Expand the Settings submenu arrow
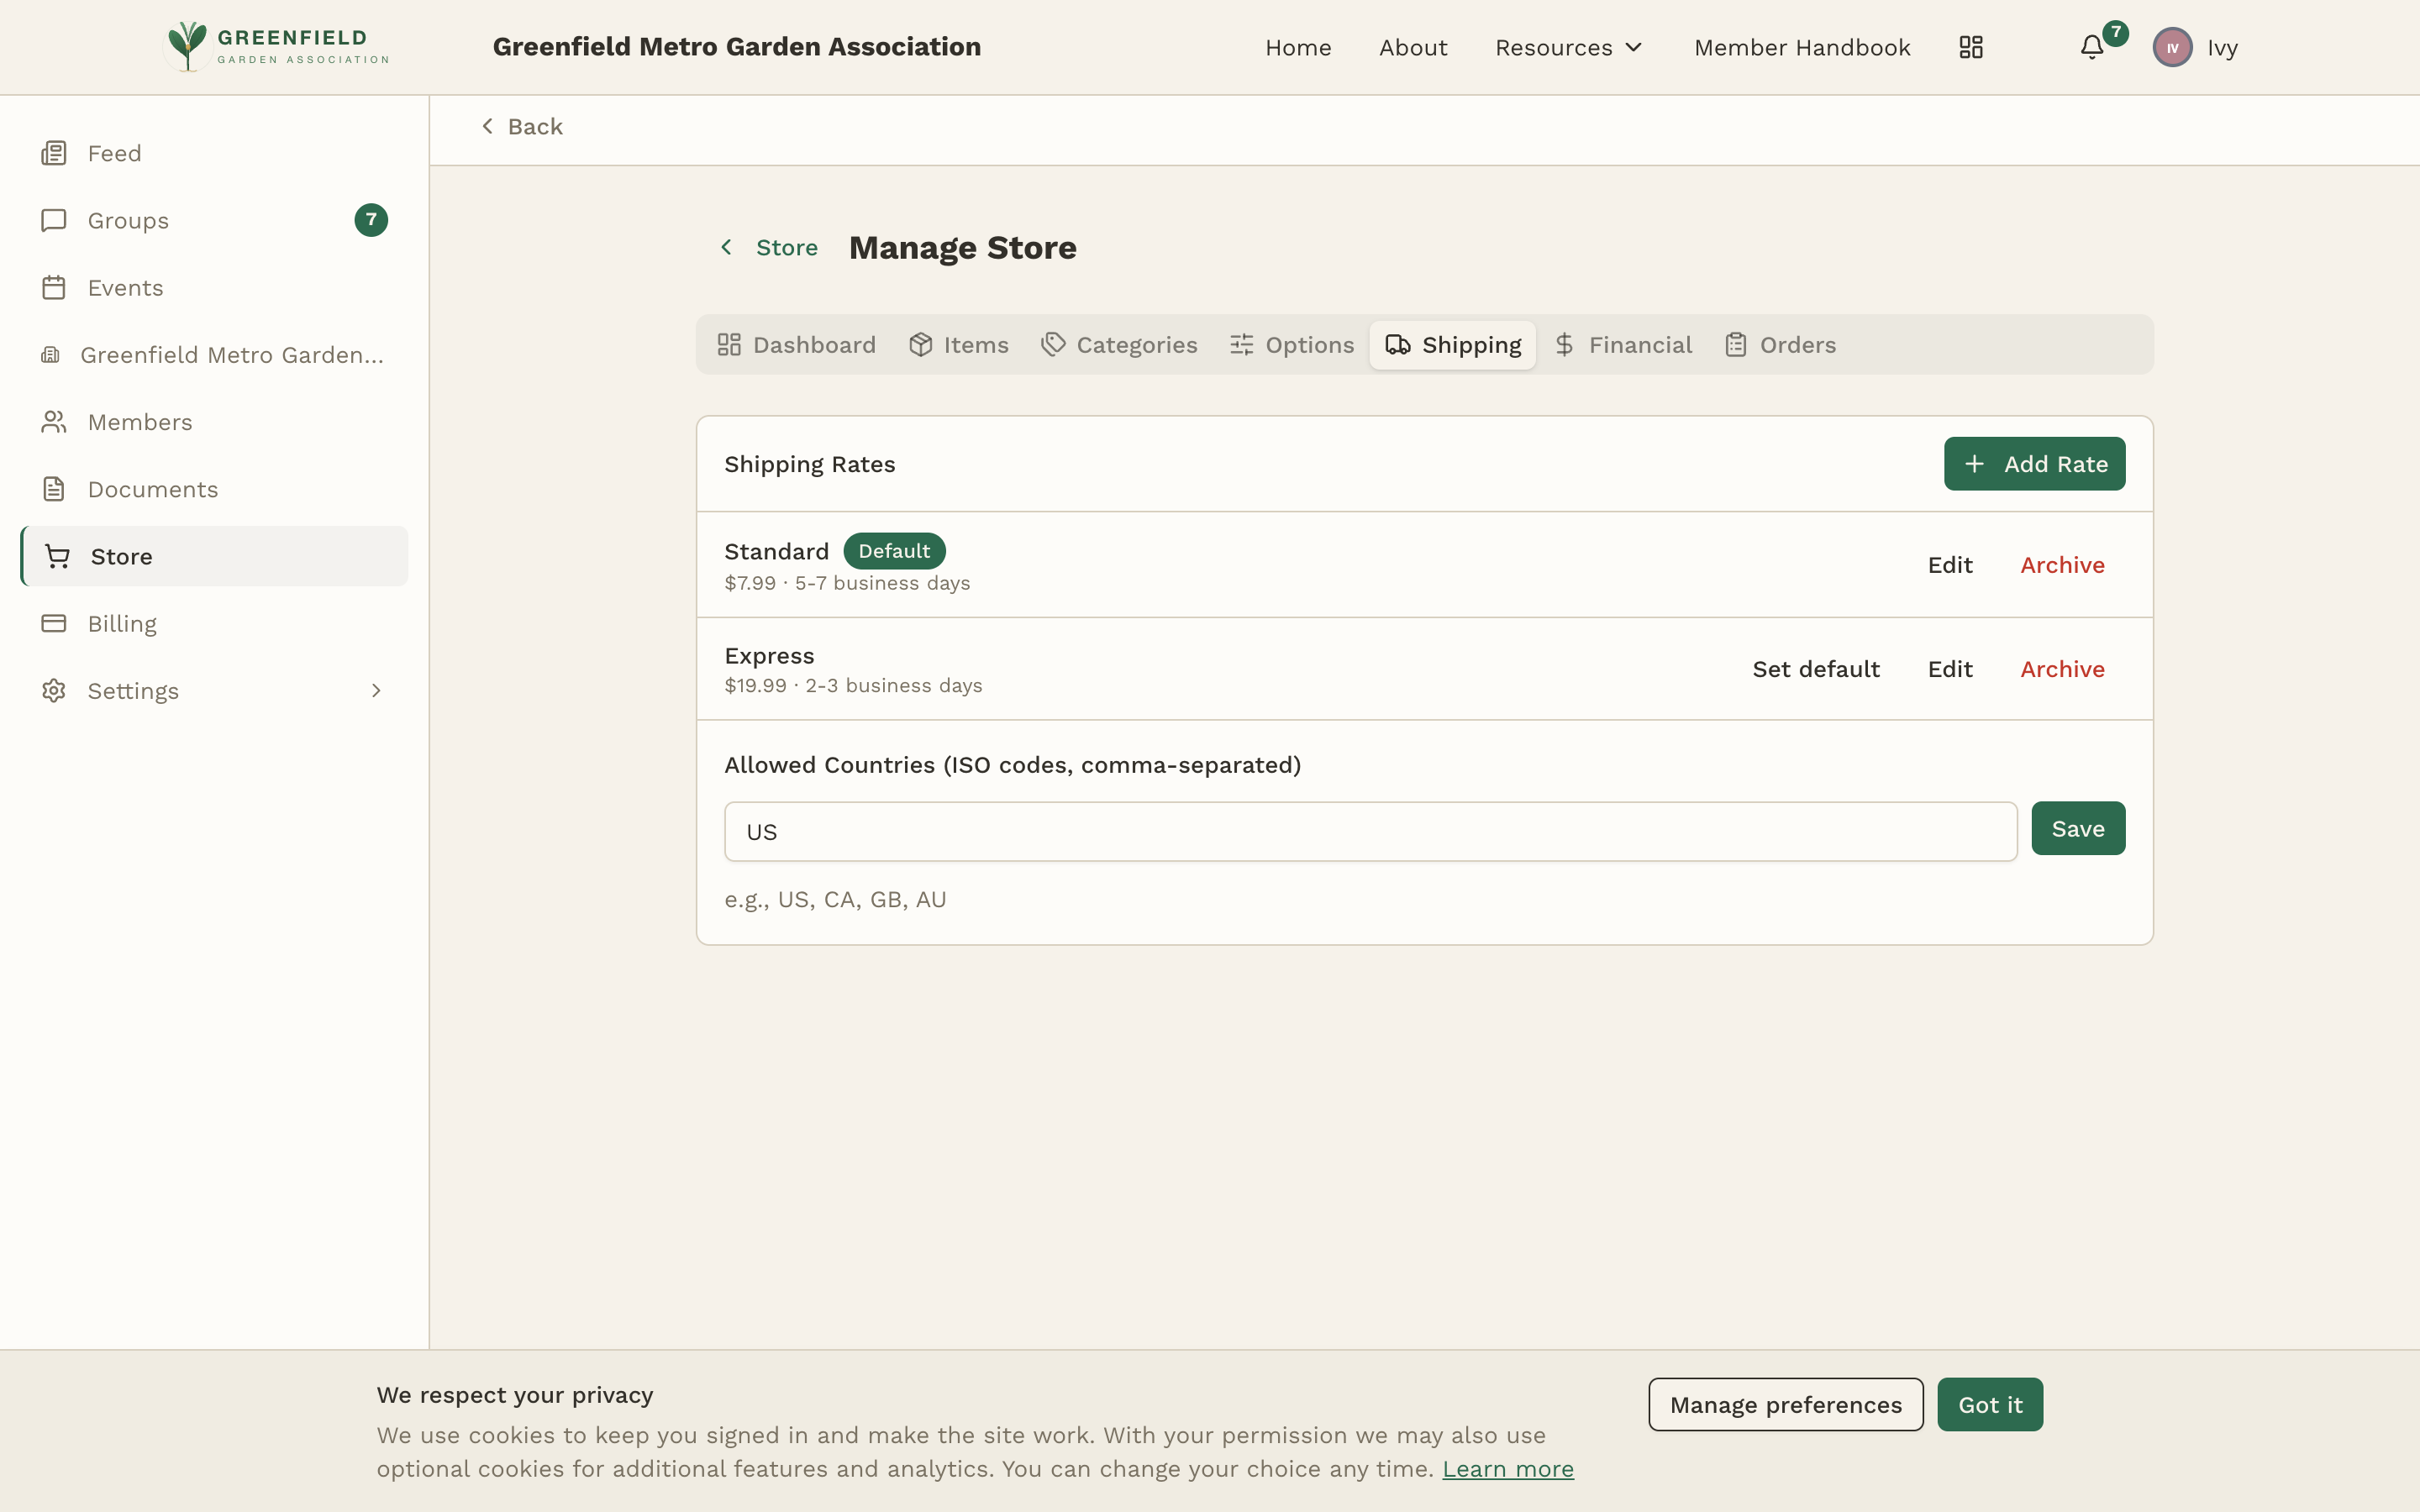The image size is (2420, 1512). pos(376,690)
